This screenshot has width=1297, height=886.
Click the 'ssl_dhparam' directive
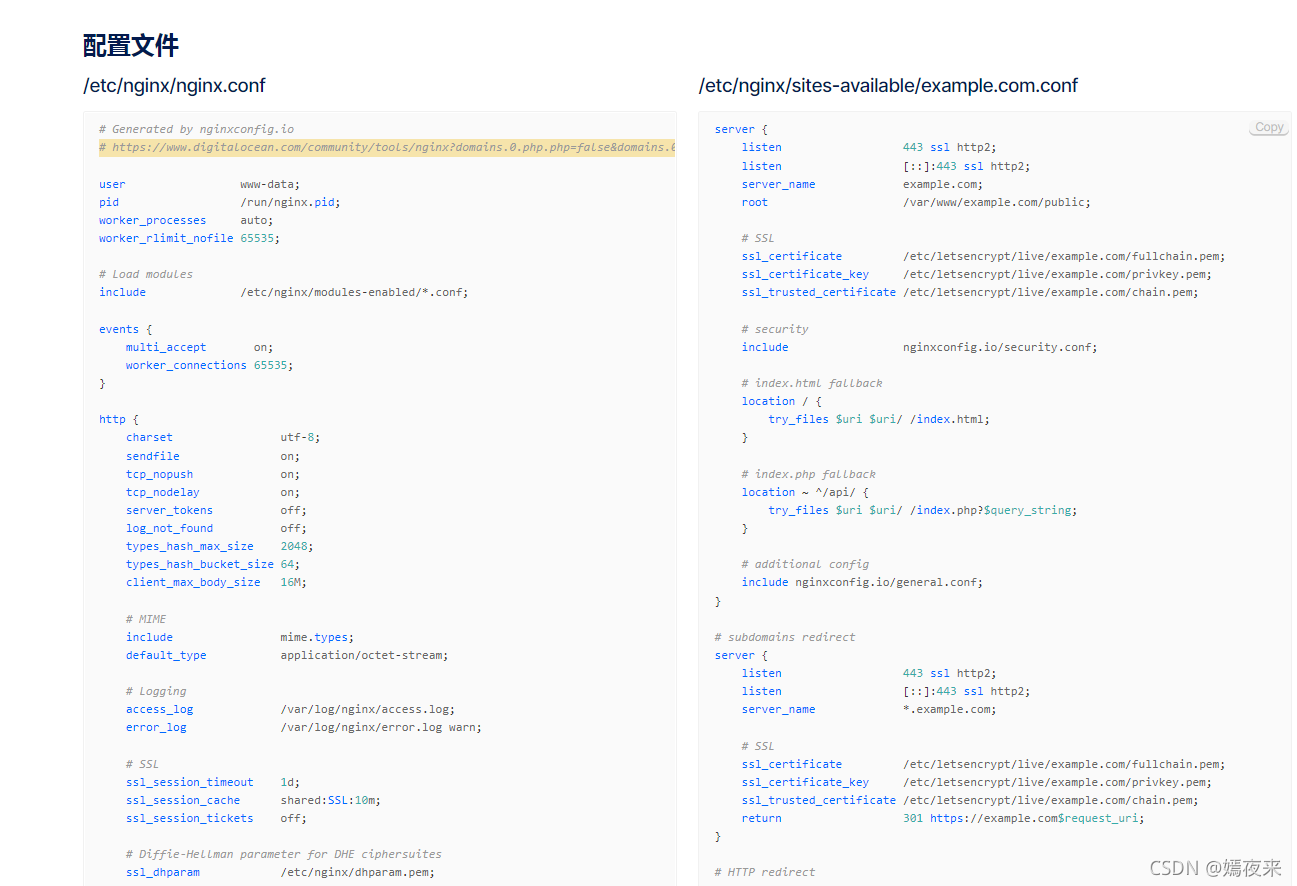pyautogui.click(x=163, y=872)
